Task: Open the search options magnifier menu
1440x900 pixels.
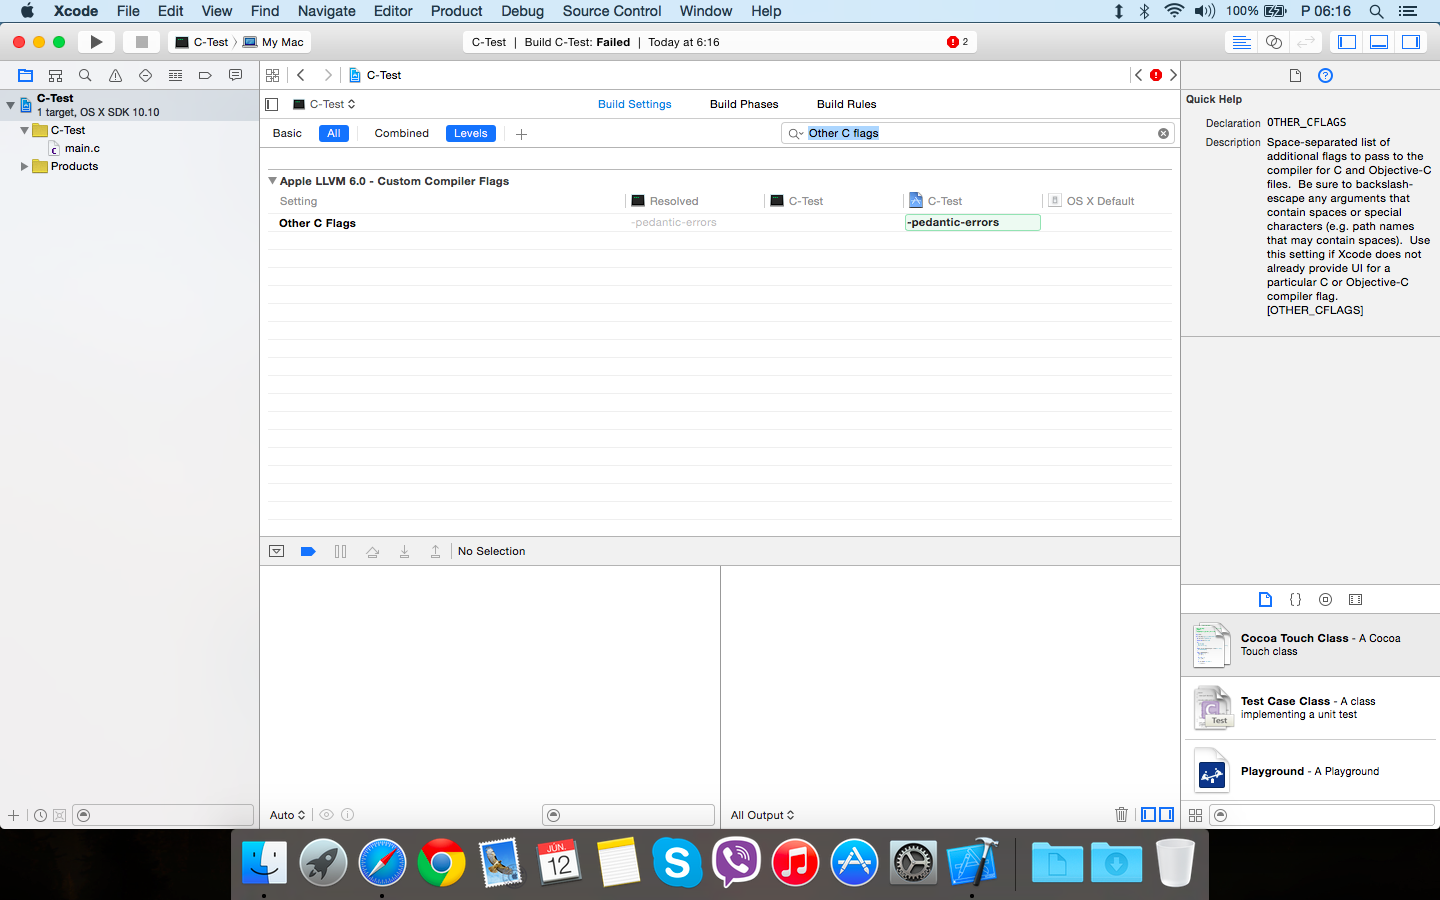Action: click(796, 133)
